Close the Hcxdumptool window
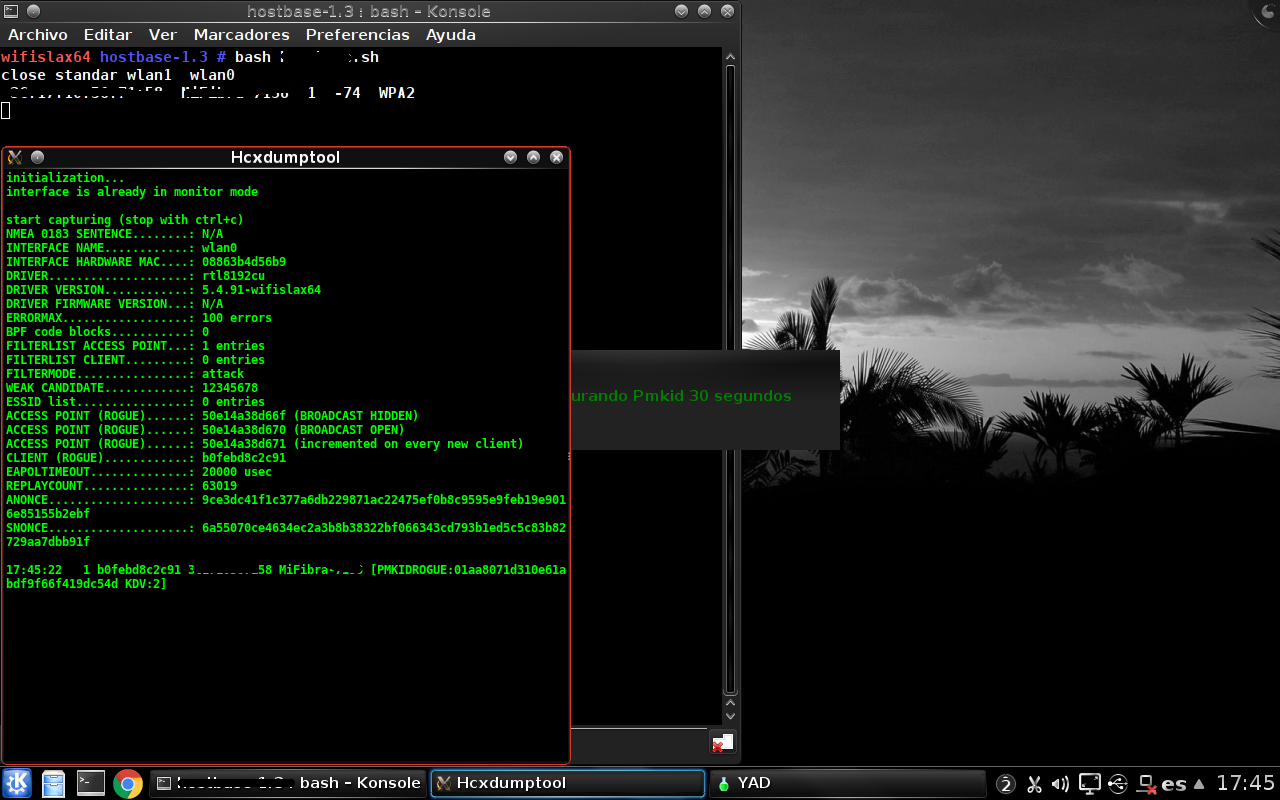The height and width of the screenshot is (800, 1280). pos(556,157)
